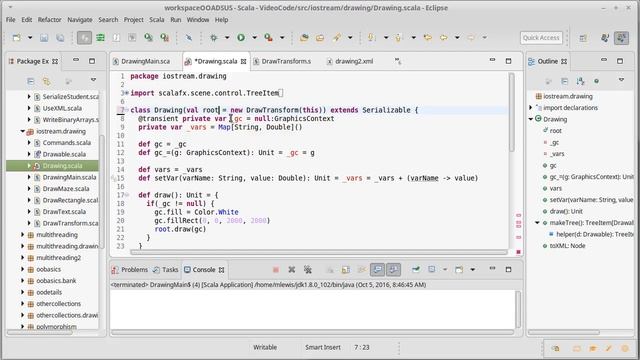Click the Open Console icon
The image size is (640, 360).
[x=459, y=269]
